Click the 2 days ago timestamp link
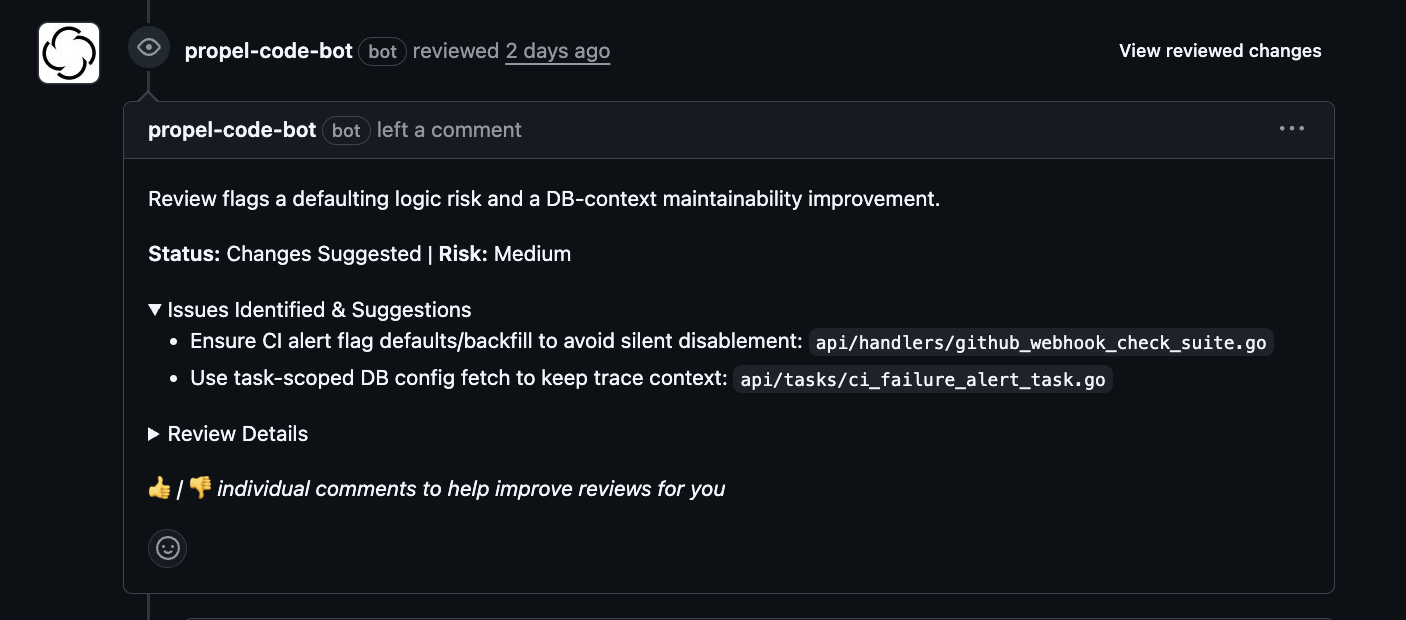Viewport: 1406px width, 620px height. click(x=557, y=51)
